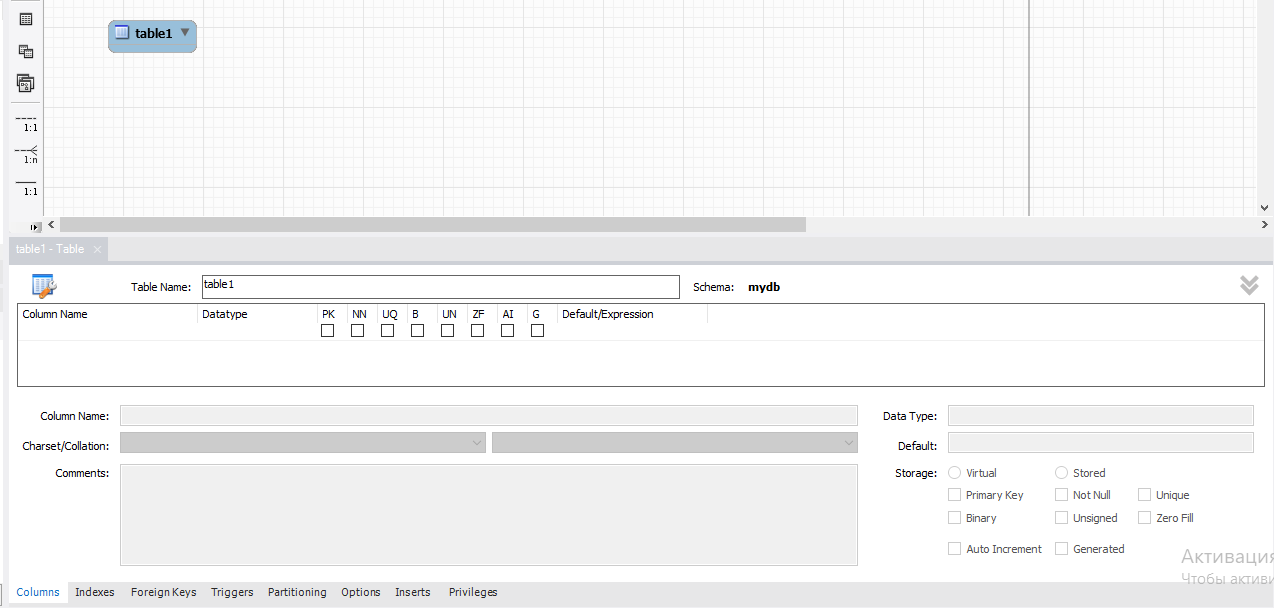Pick the 1:n non-identifying relationship tool
Viewport: 1274px width, 608px height.
point(27,154)
